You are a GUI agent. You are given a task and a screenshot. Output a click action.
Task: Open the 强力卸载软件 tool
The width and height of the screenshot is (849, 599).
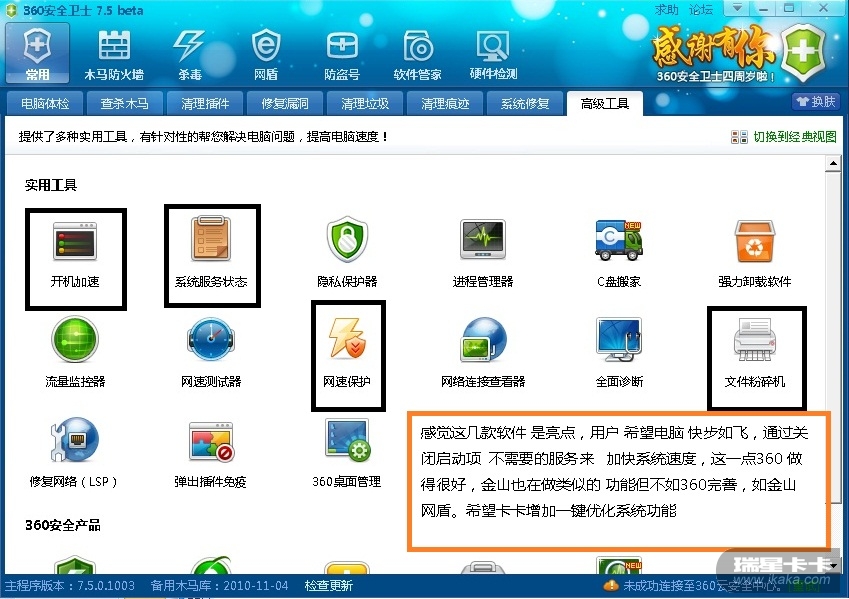pos(755,252)
